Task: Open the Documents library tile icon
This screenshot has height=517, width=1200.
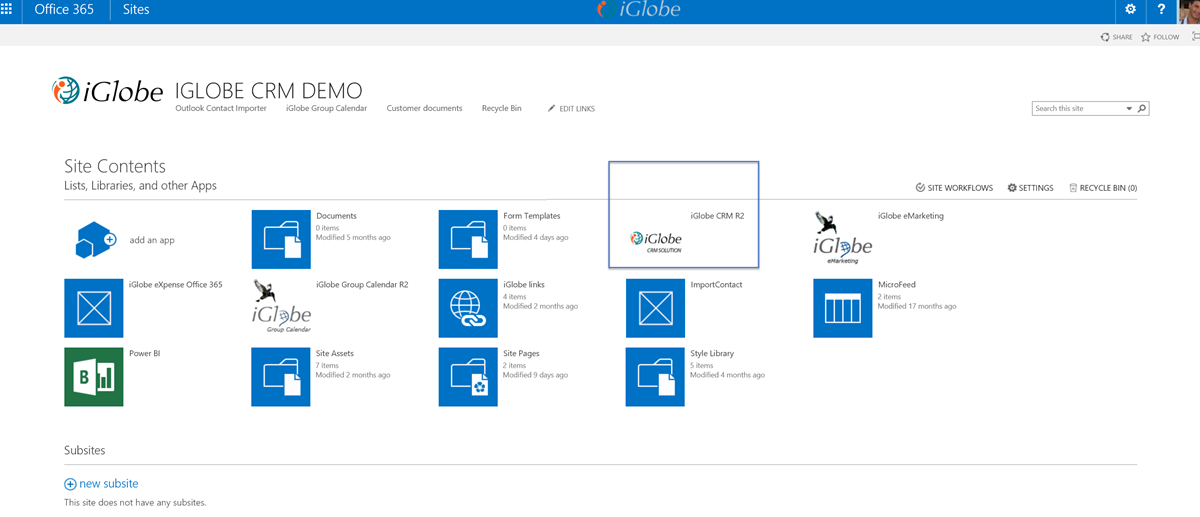Action: [281, 239]
